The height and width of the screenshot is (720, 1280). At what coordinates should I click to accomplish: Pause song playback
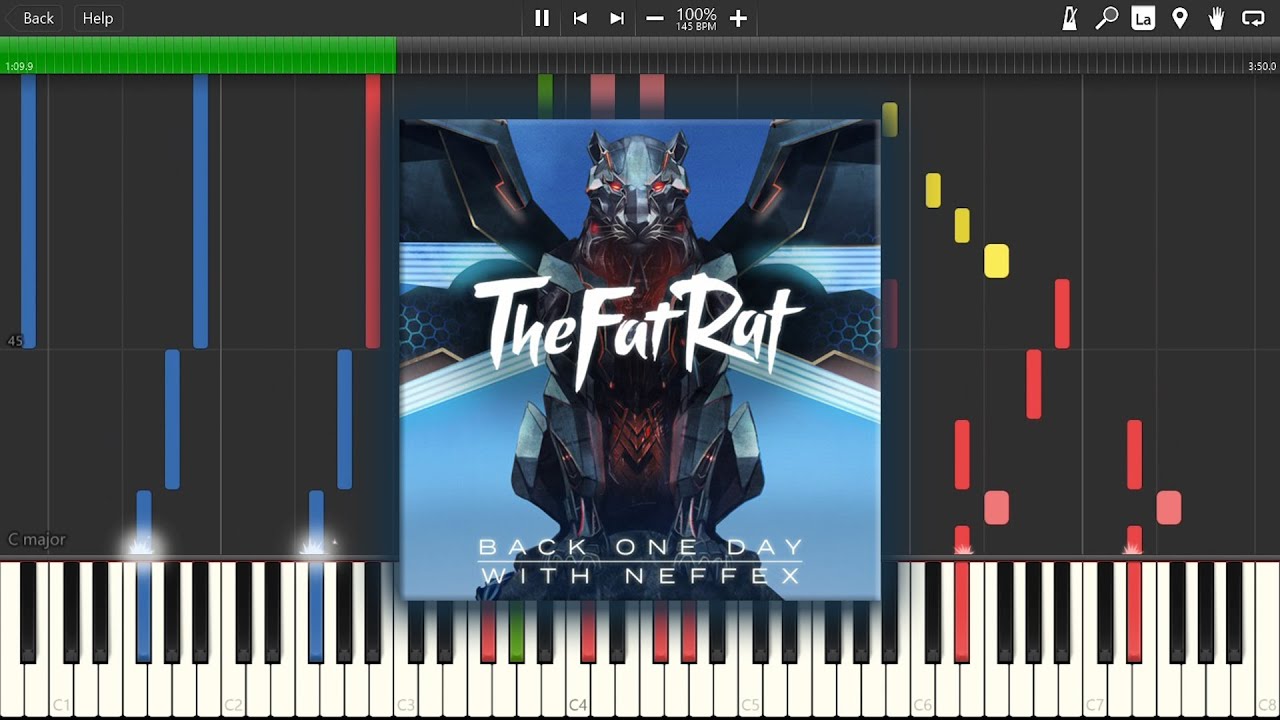click(x=542, y=18)
